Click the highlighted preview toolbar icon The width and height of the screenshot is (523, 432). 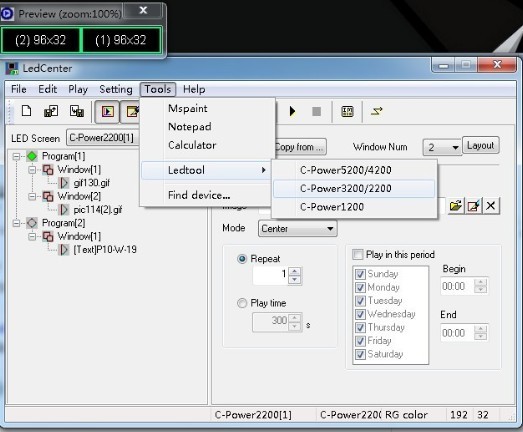[107, 111]
